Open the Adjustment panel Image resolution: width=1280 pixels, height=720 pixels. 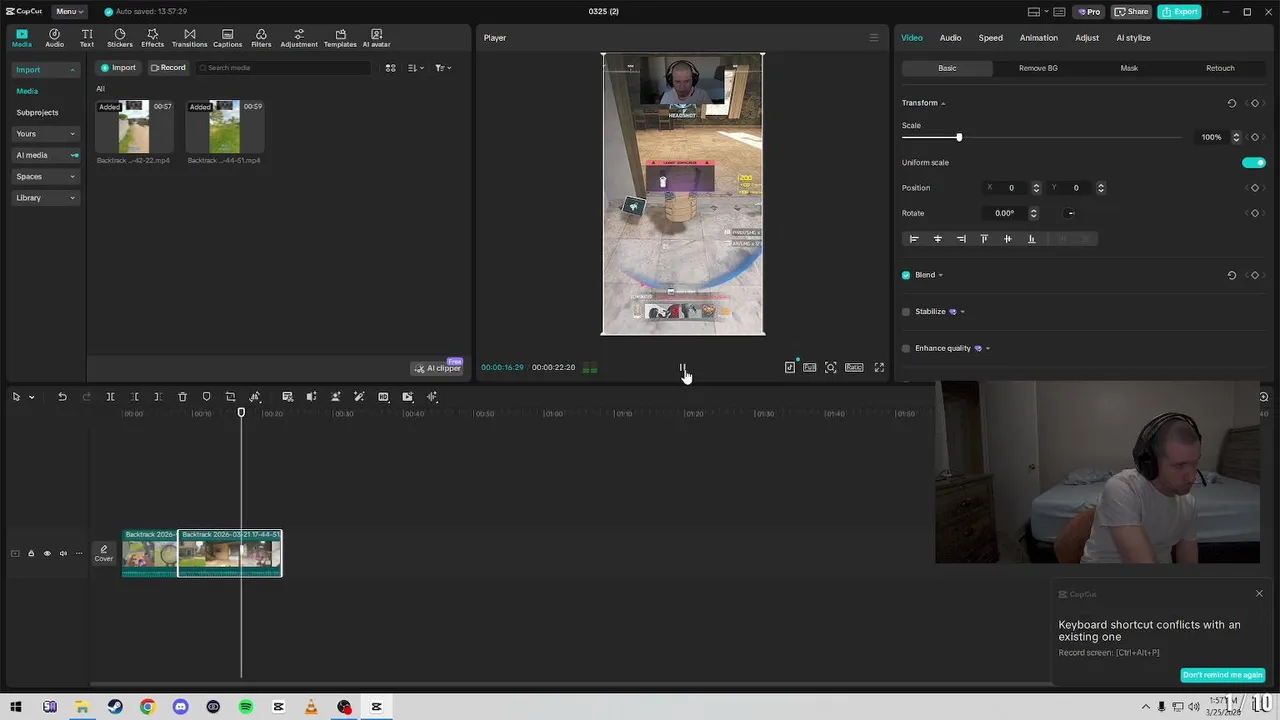[299, 38]
